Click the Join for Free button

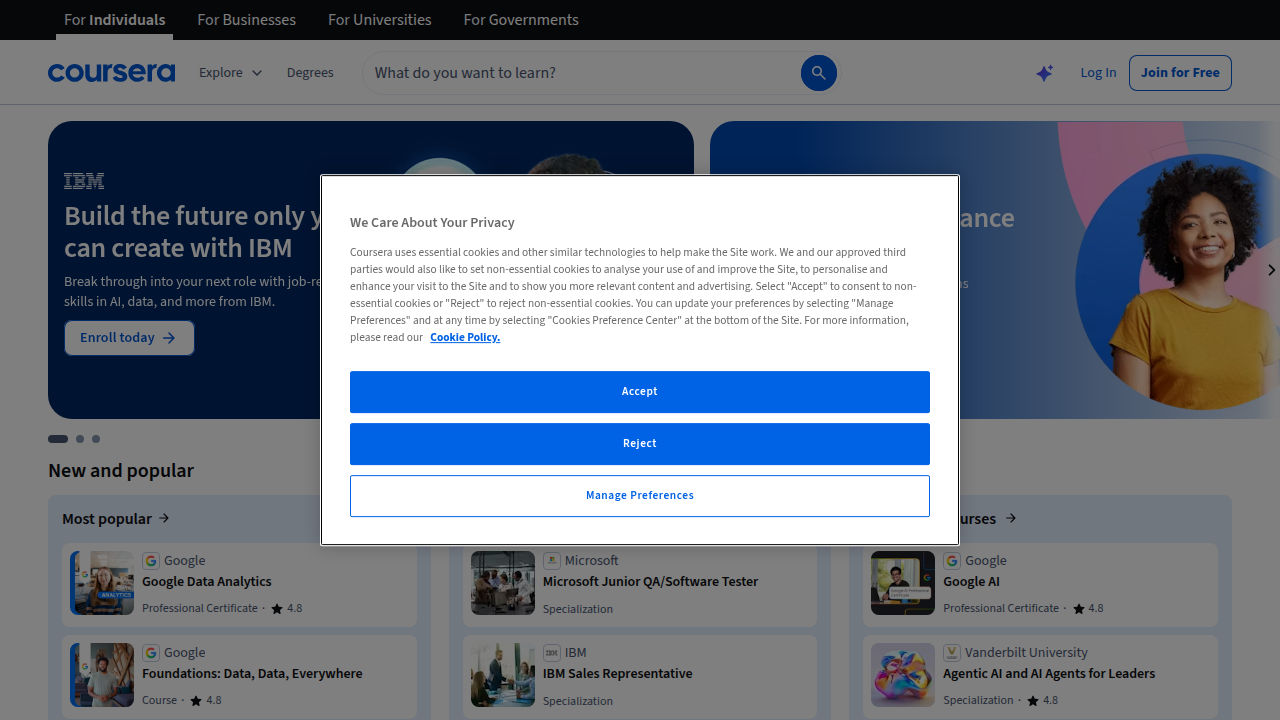click(x=1180, y=73)
